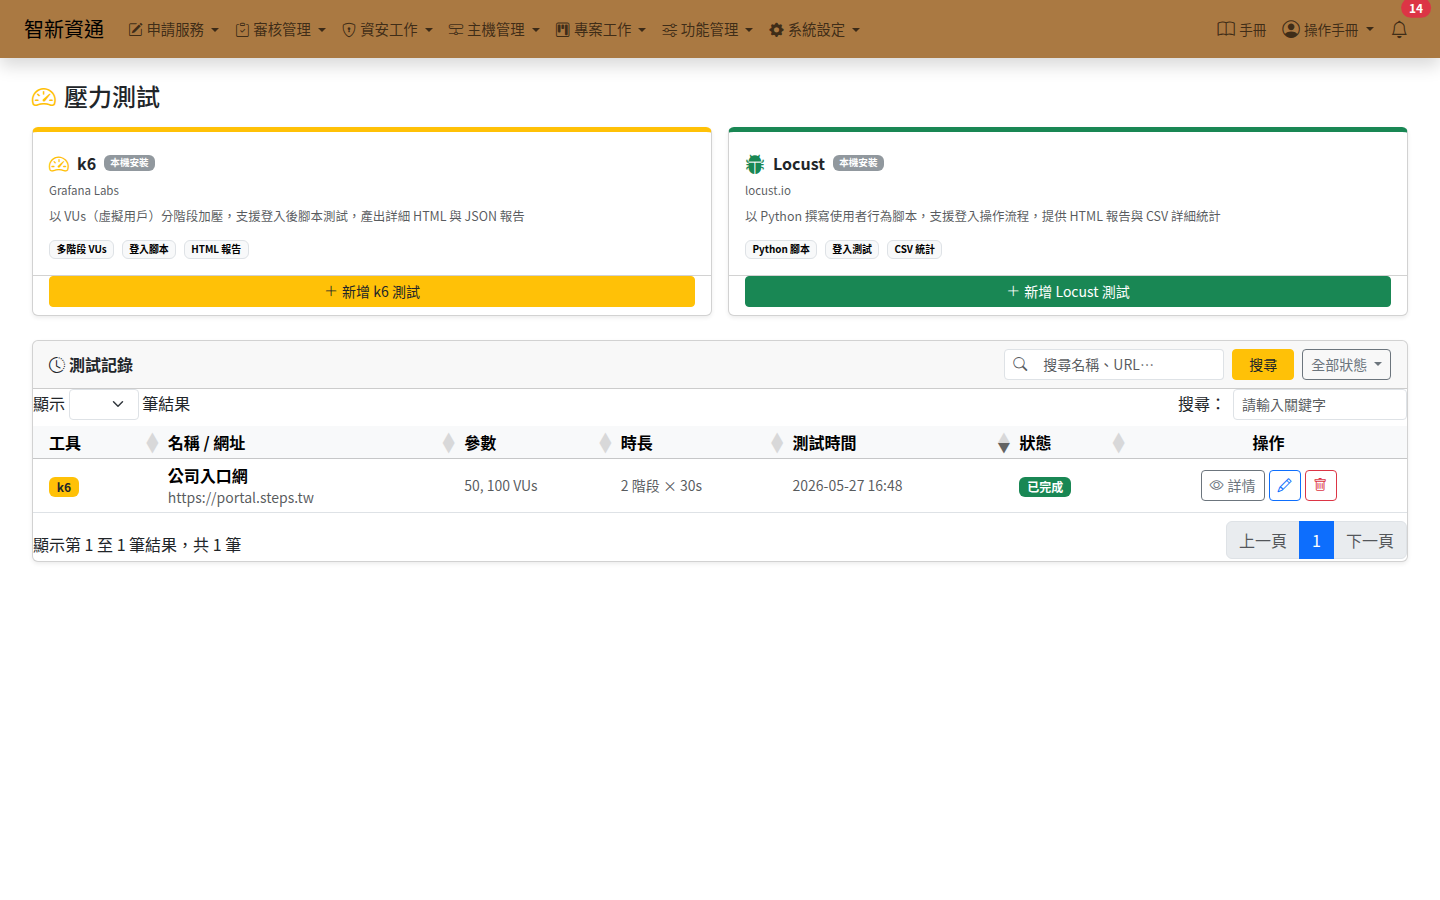Click the magnifier icon in search box
This screenshot has width=1440, height=900.
[1020, 364]
